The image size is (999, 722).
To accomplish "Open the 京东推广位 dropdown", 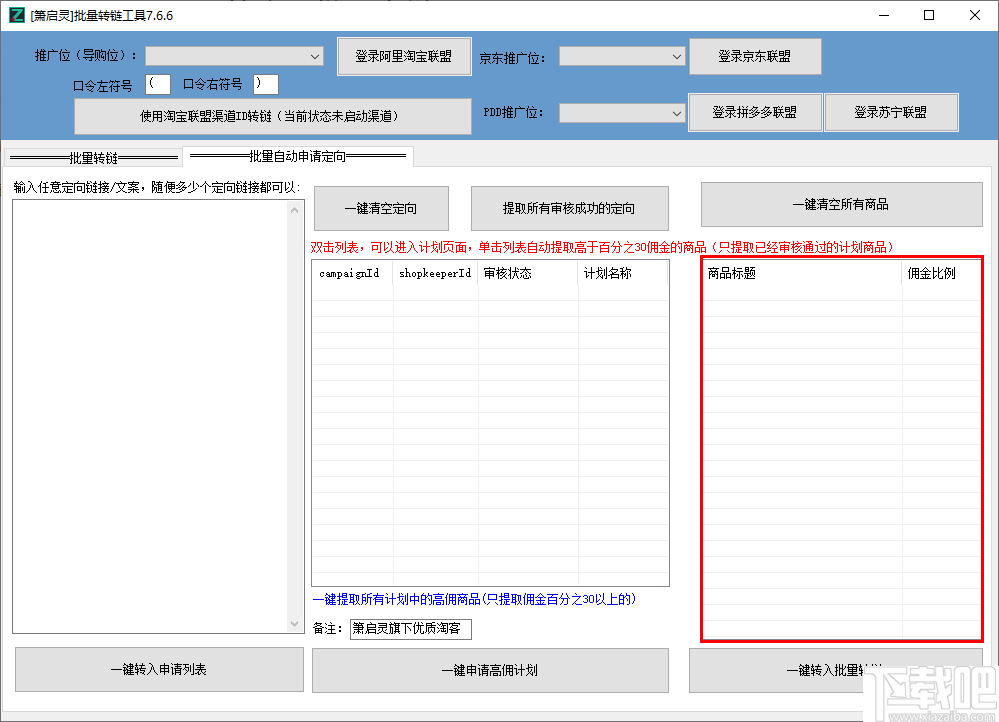I will click(x=622, y=57).
